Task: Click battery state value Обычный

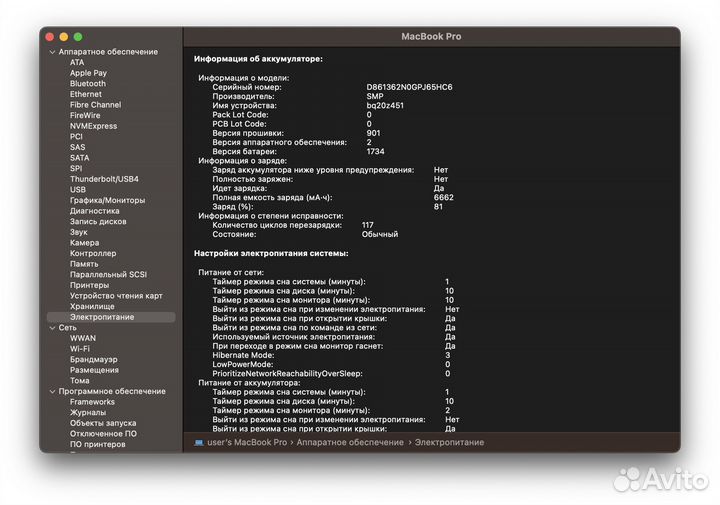Action: [x=380, y=234]
